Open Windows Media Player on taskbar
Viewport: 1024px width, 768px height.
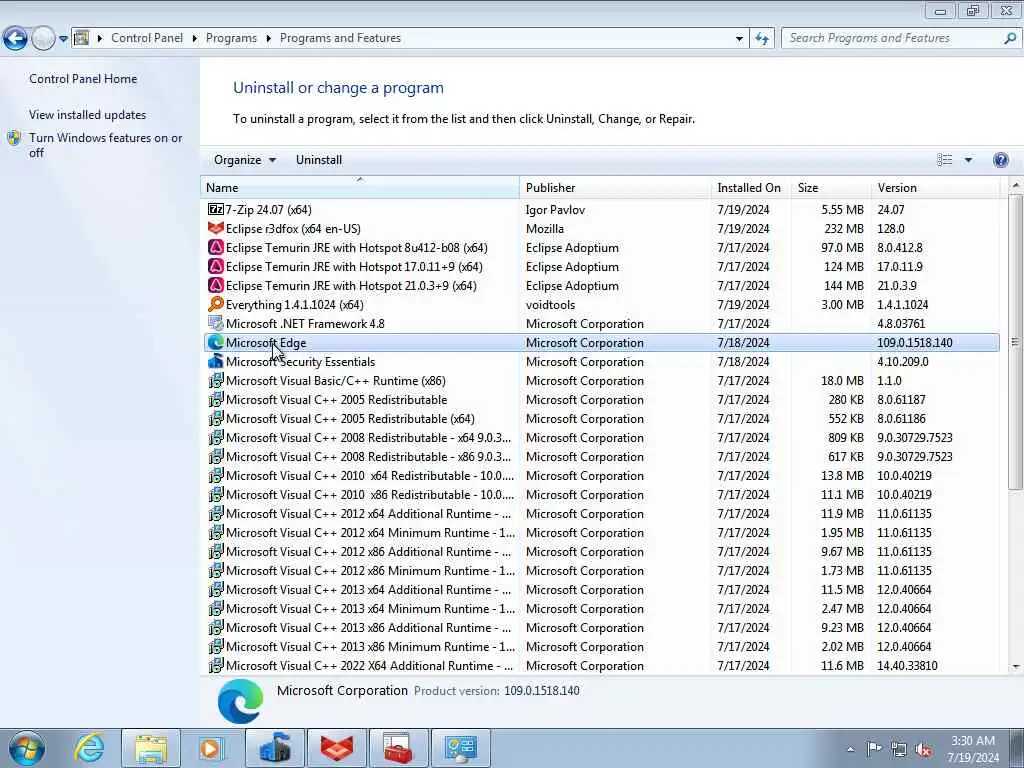click(212, 748)
